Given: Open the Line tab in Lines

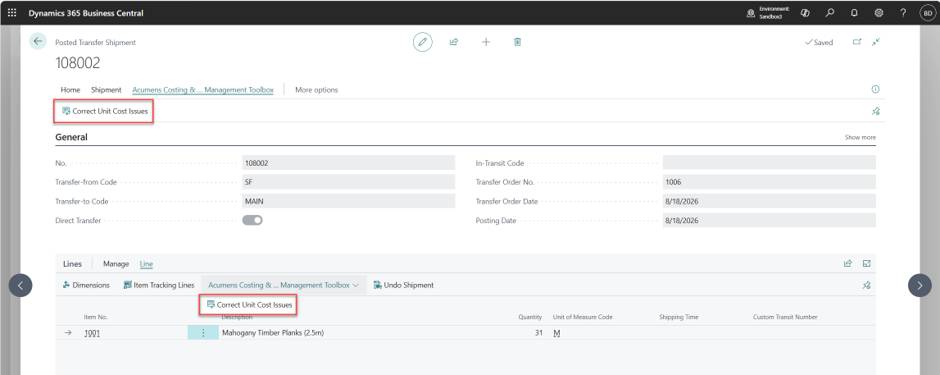Looking at the screenshot, I should (146, 264).
